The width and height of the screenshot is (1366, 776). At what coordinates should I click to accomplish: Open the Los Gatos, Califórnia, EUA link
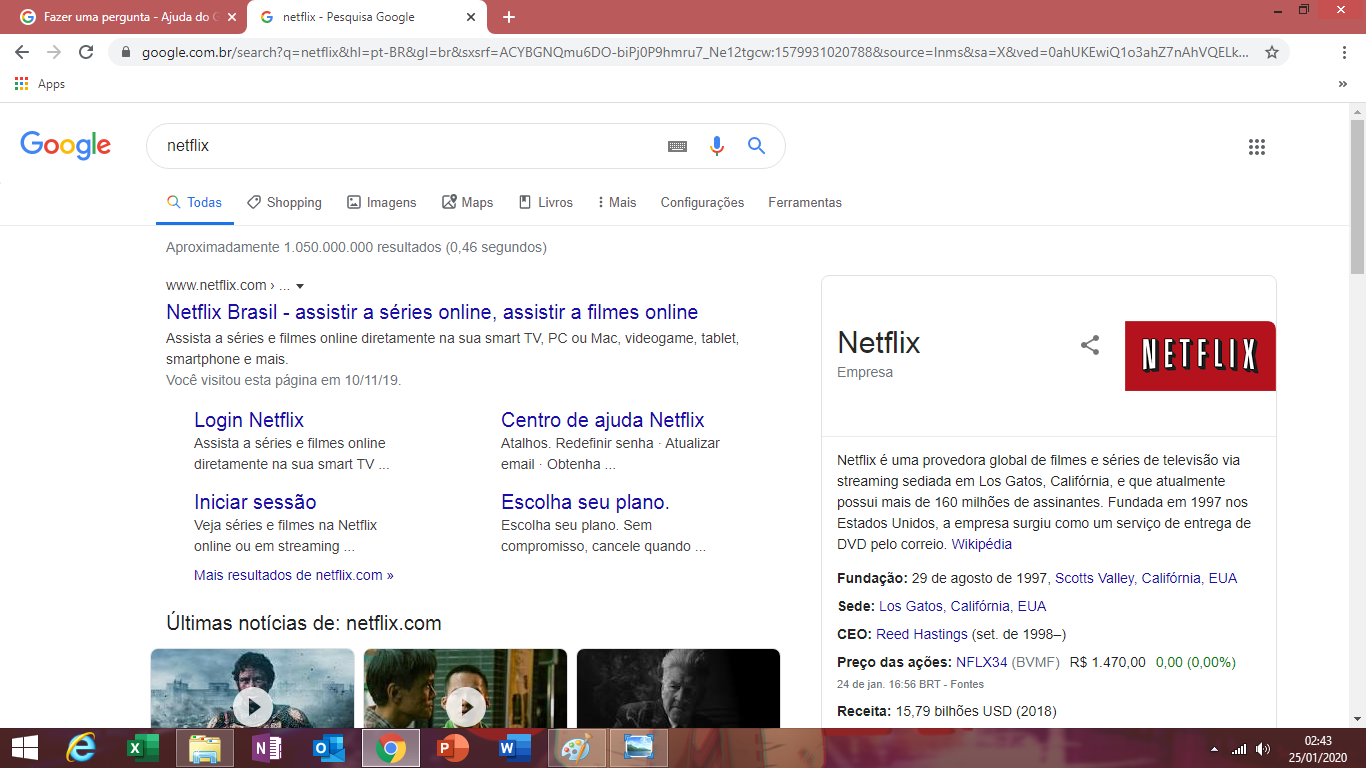pyautogui.click(x=962, y=606)
